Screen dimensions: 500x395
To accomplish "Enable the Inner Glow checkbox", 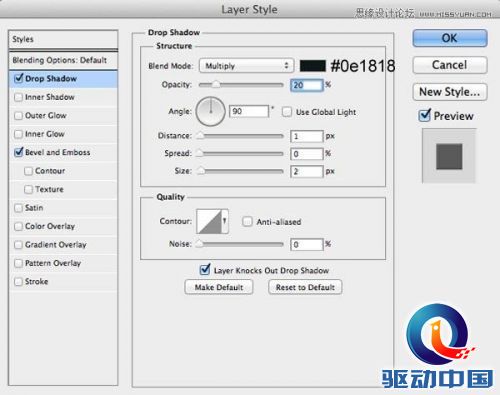I will pos(18,134).
